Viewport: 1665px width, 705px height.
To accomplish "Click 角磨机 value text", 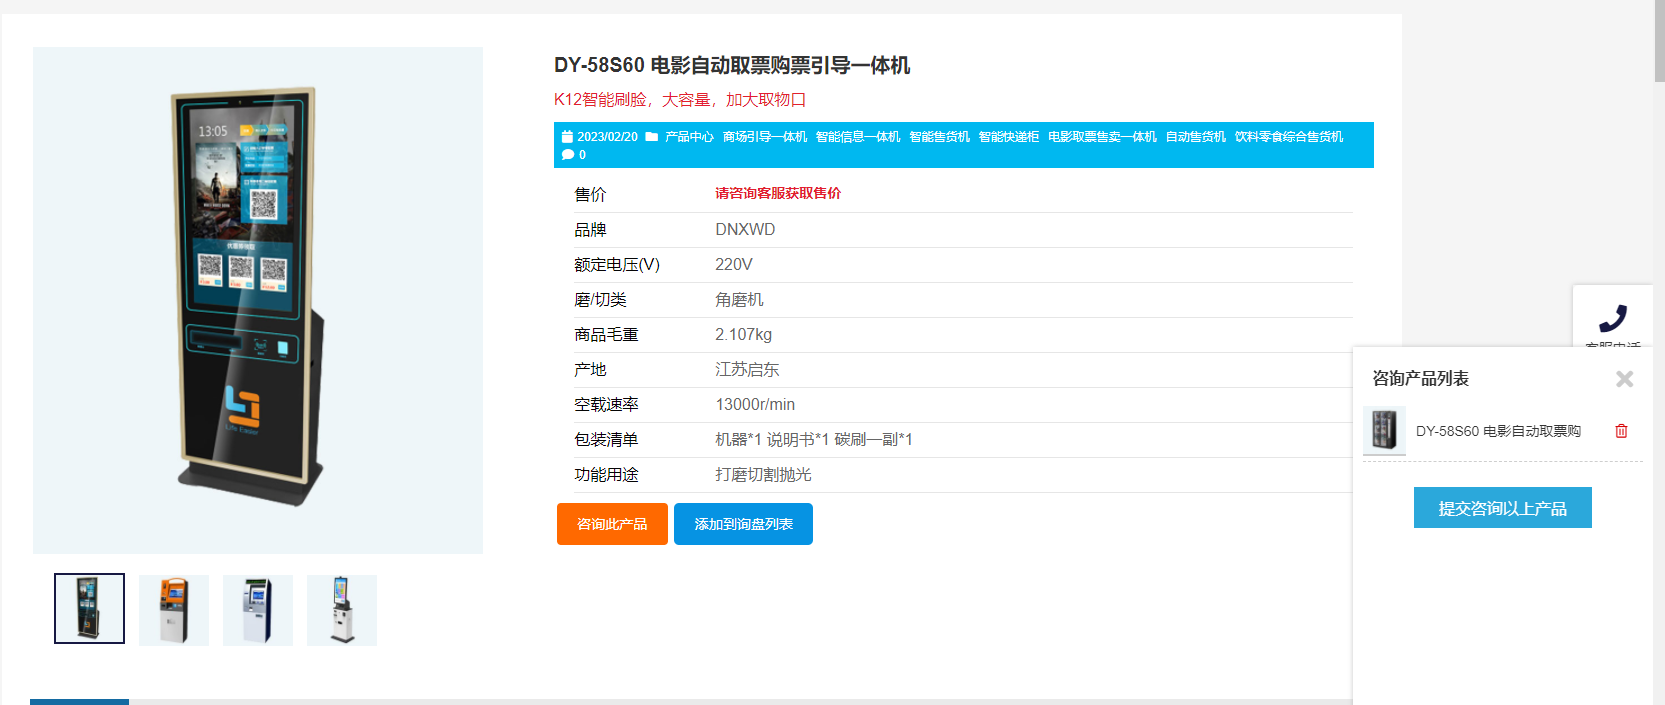I will pyautogui.click(x=739, y=300).
